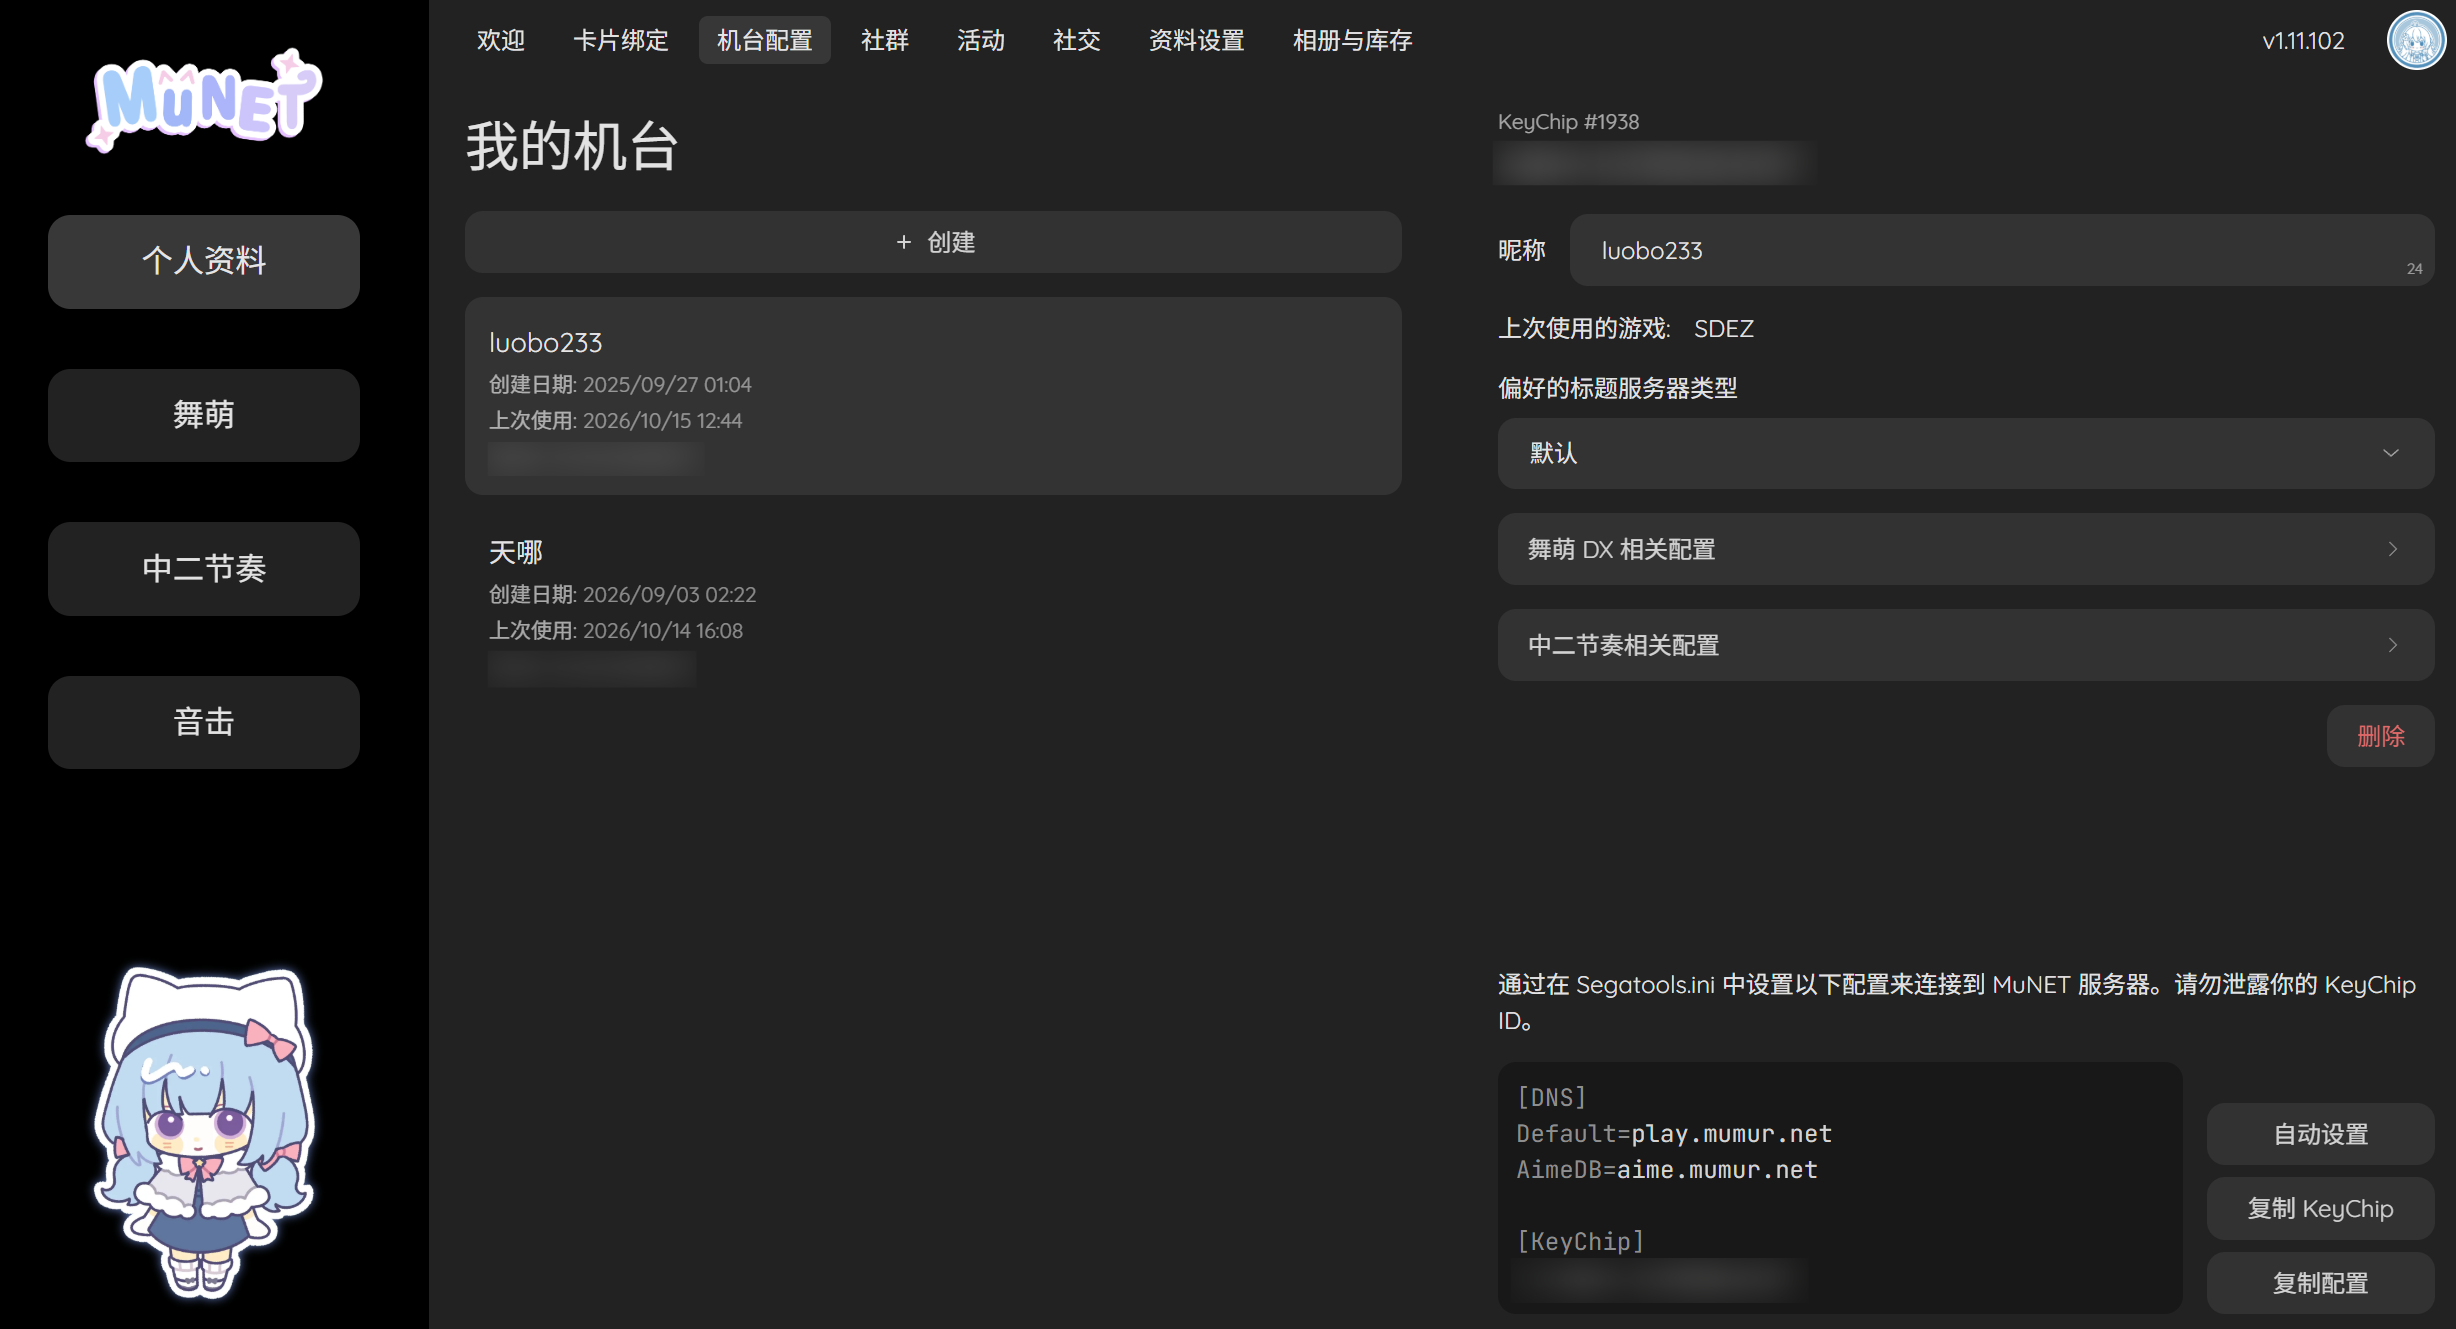
Task: Click the 我的机台 page heading
Action: [x=573, y=146]
